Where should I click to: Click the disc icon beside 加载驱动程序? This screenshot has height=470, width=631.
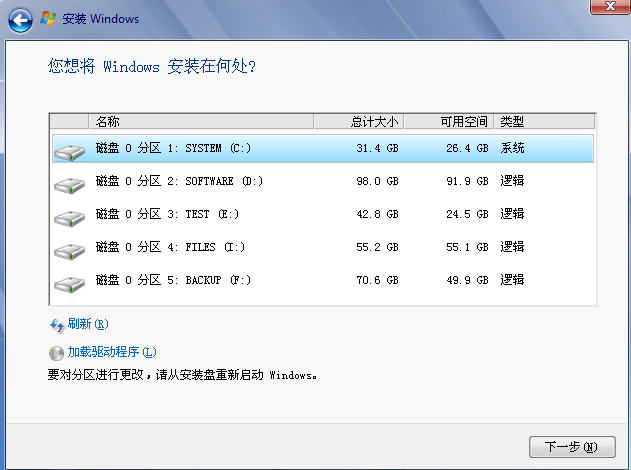(x=56, y=352)
